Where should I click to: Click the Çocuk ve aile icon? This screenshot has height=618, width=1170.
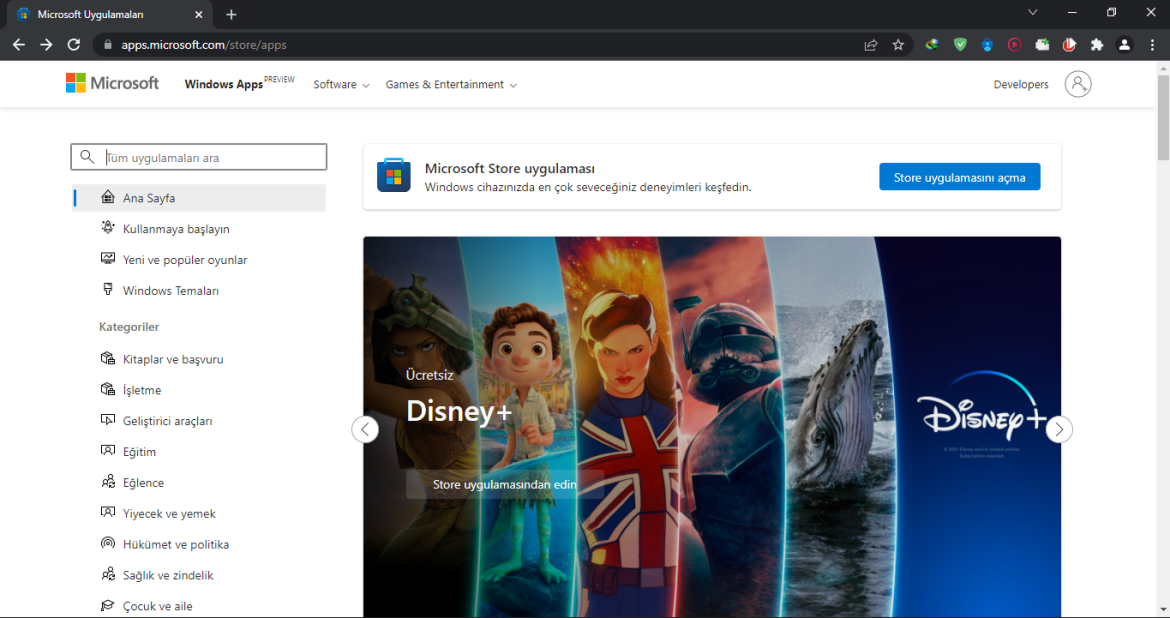point(108,605)
